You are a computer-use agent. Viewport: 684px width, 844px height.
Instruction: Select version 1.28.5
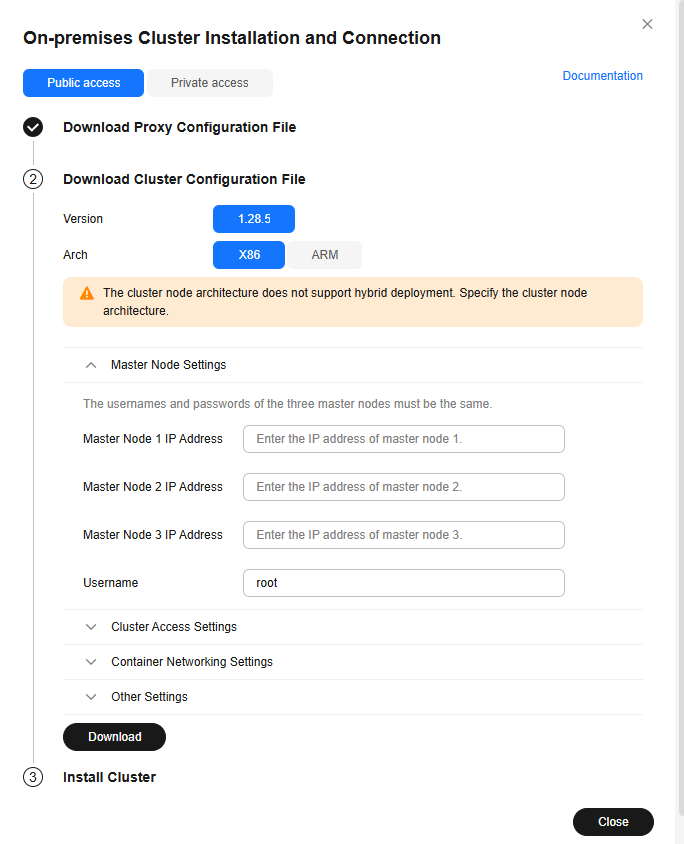coord(254,219)
